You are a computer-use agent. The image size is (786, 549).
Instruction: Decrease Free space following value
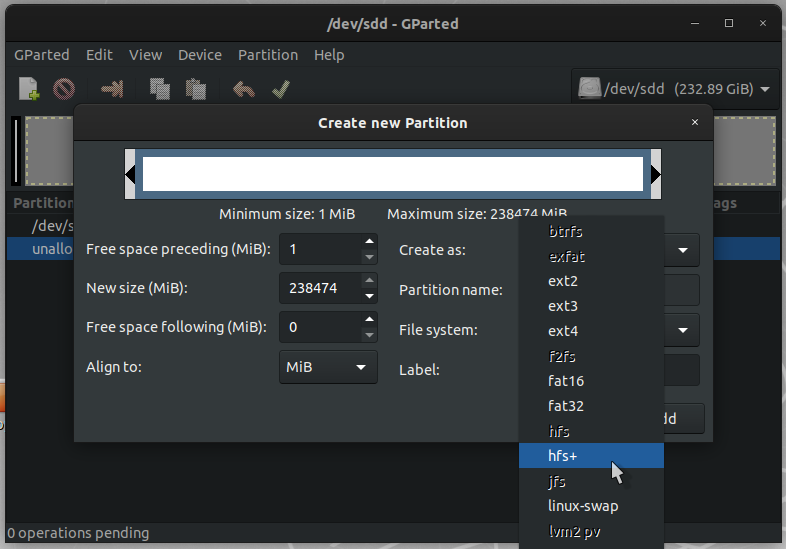pos(369,335)
